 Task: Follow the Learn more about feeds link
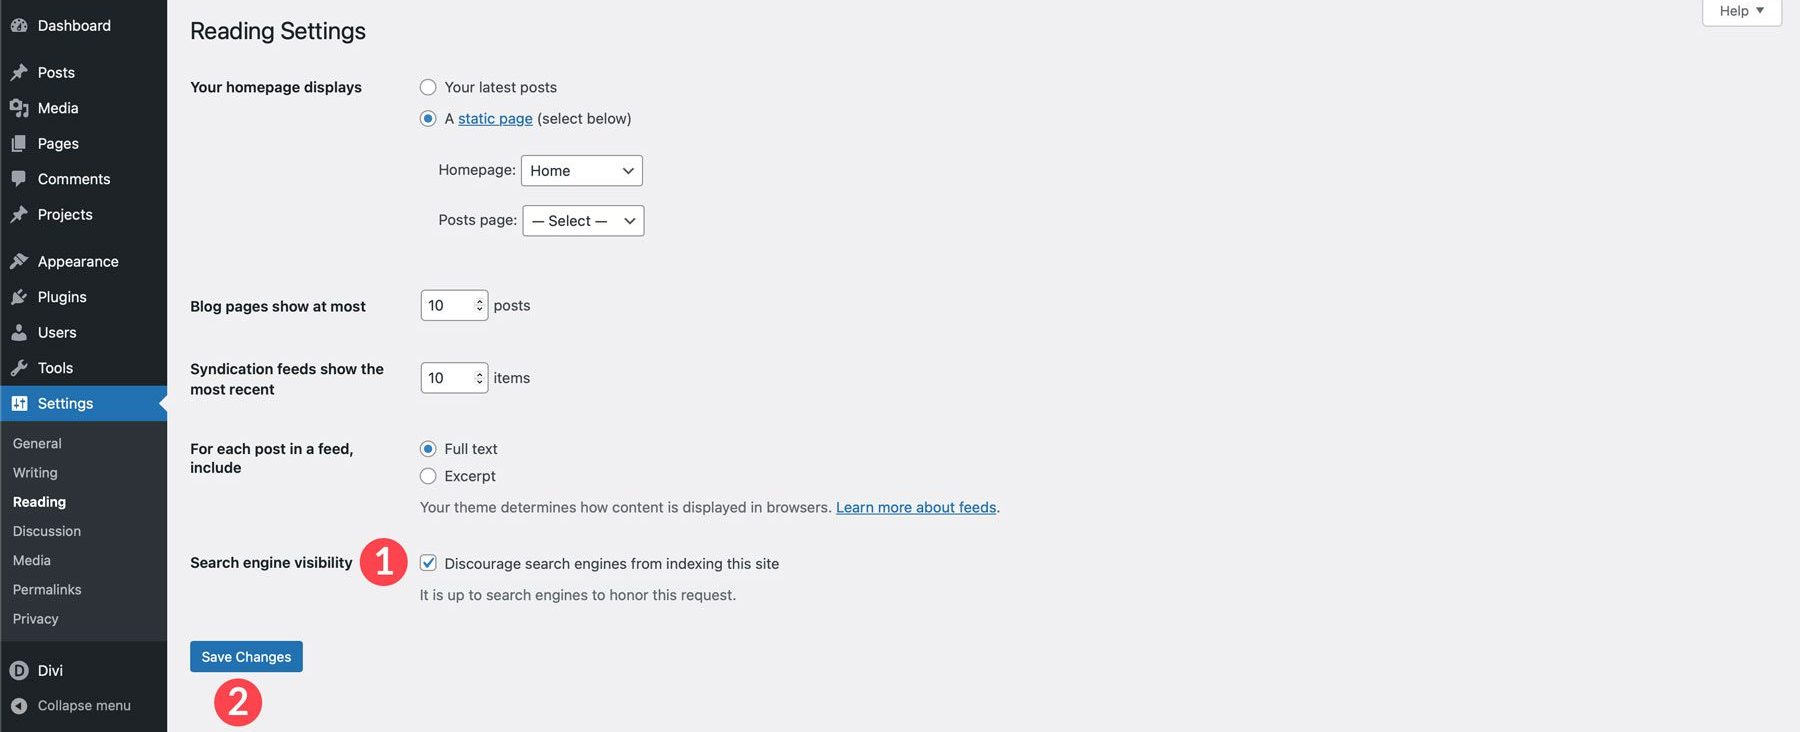click(x=916, y=506)
